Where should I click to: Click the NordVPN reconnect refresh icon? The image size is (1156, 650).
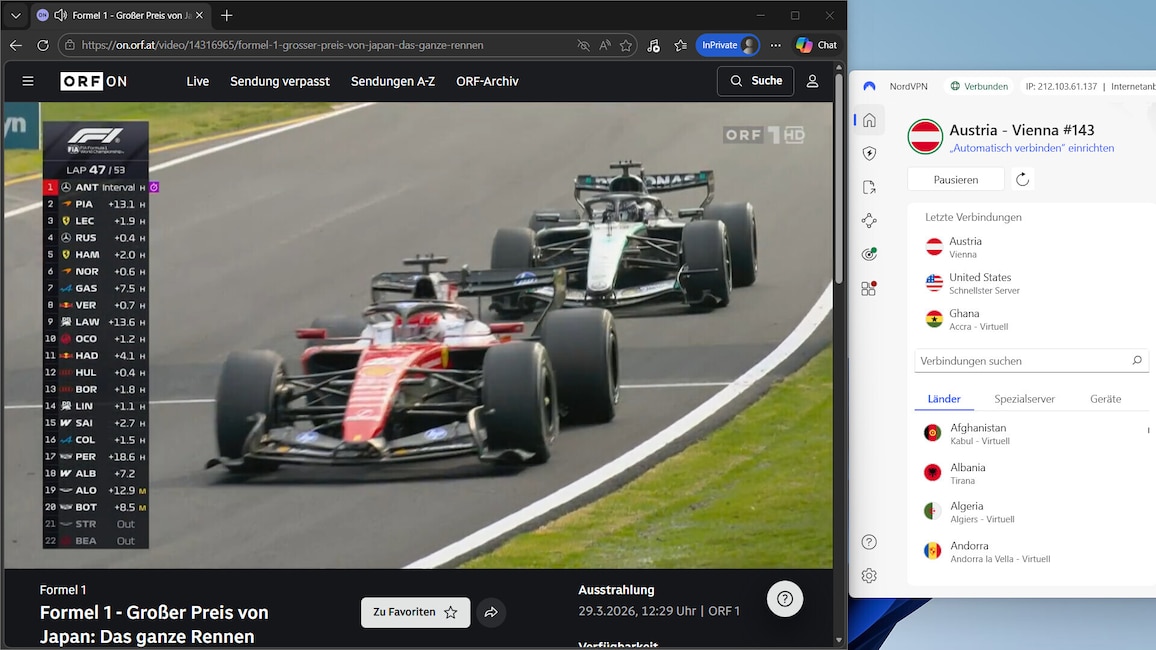[1023, 180]
